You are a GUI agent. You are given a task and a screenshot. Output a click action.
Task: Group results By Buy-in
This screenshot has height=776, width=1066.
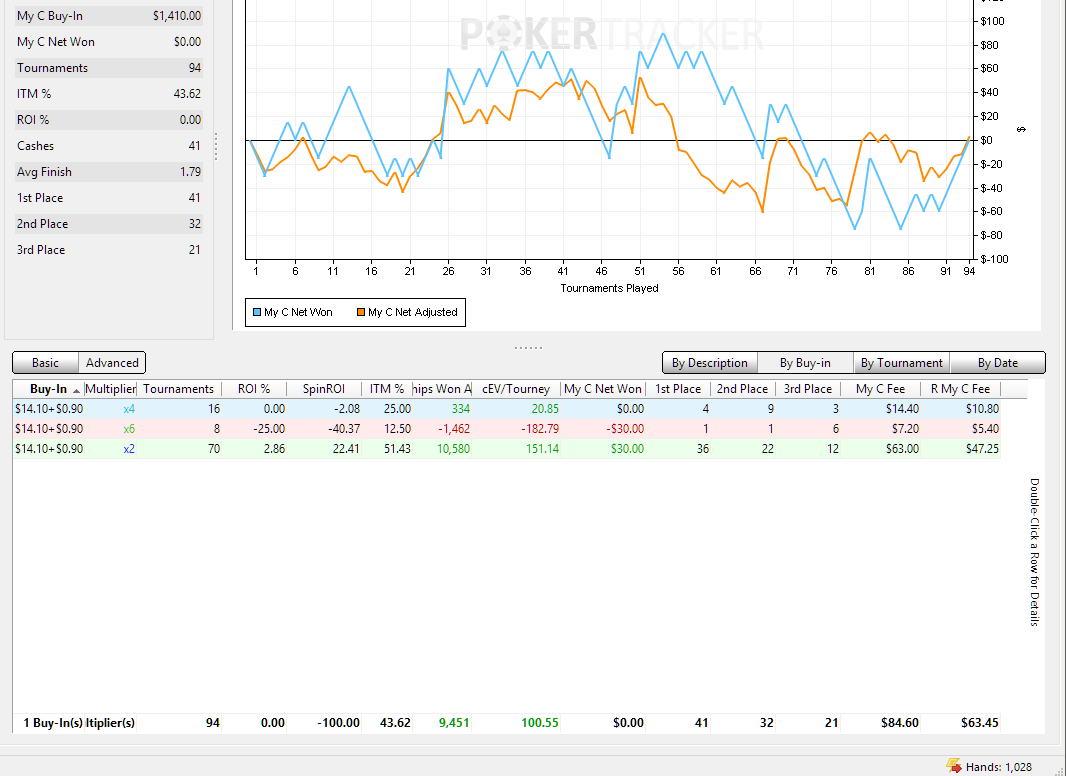(806, 363)
